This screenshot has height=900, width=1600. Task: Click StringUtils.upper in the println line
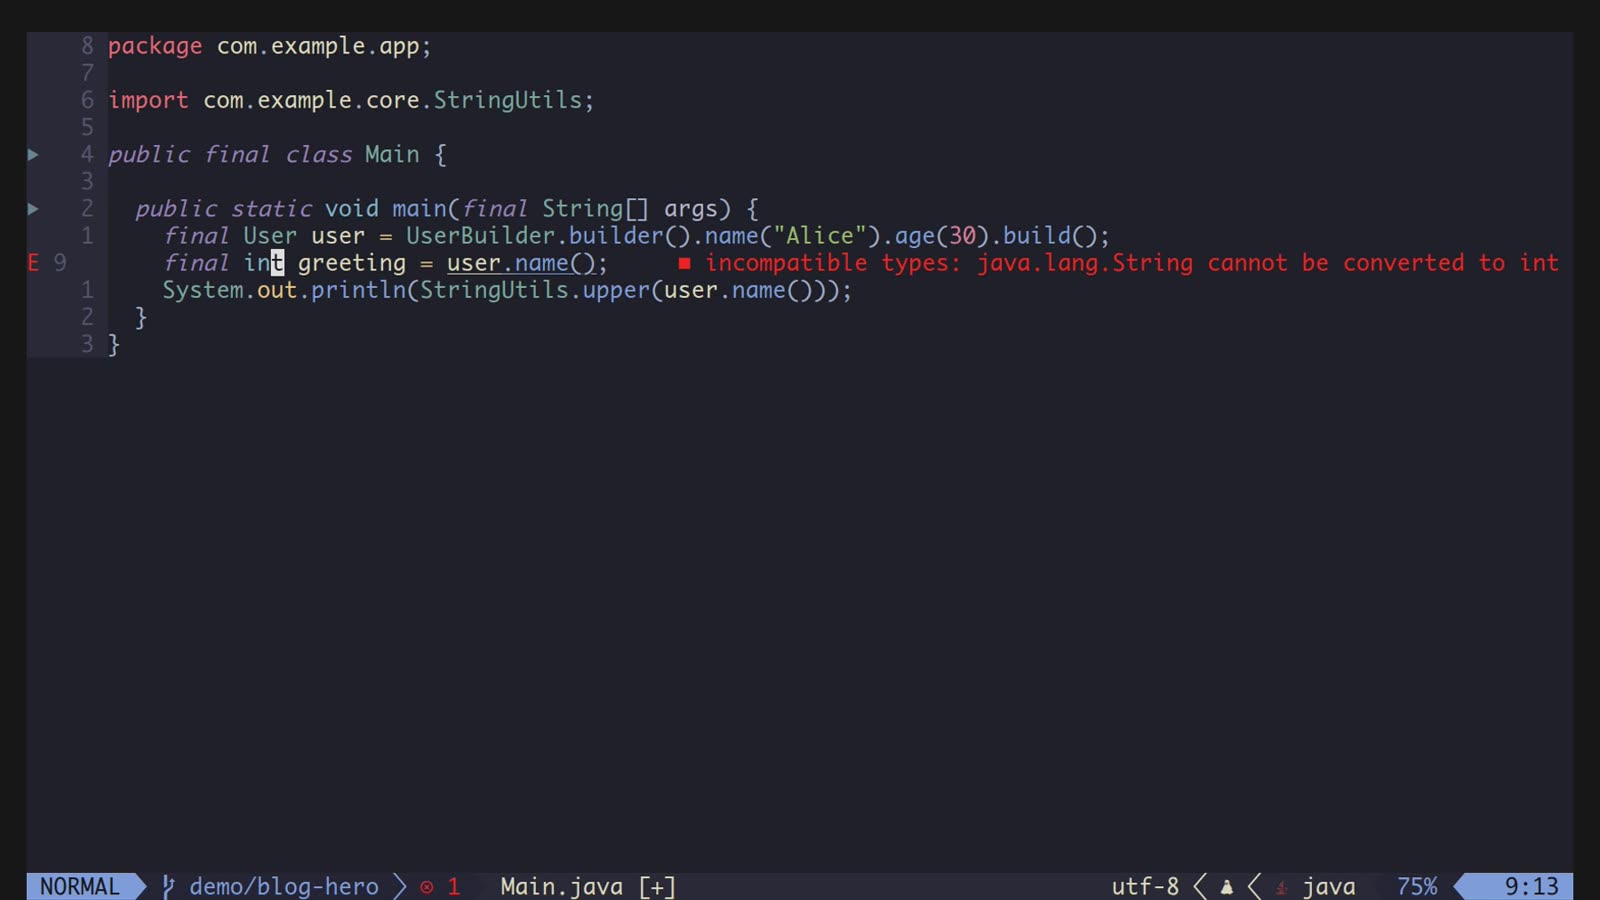pos(534,290)
